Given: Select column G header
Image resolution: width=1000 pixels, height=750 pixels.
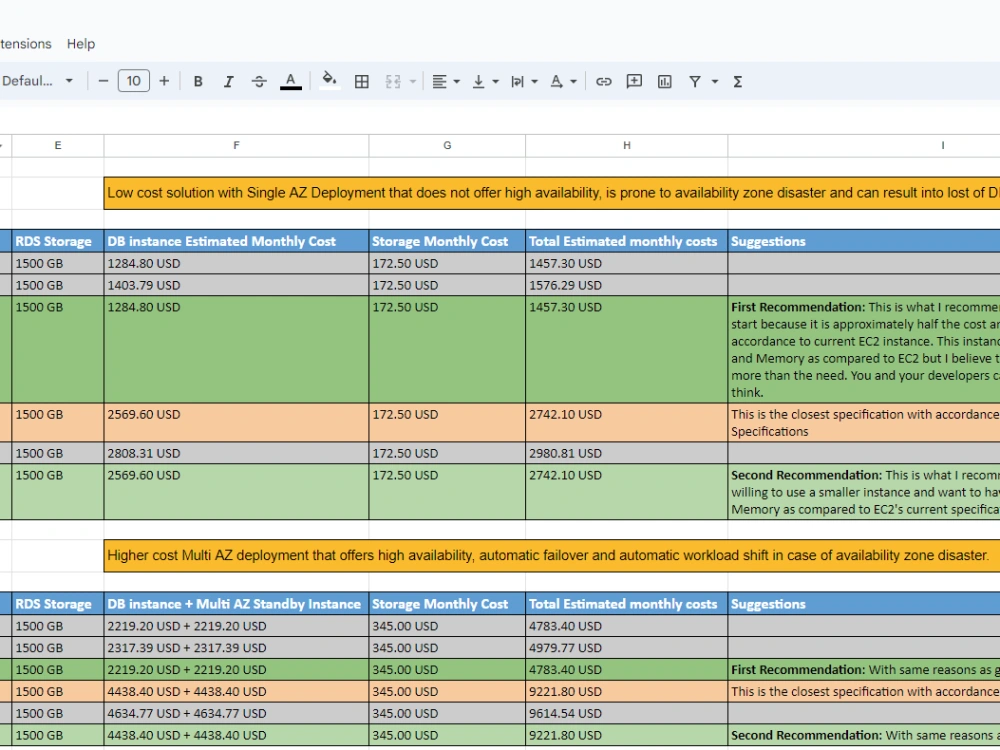Looking at the screenshot, I should pos(447,145).
